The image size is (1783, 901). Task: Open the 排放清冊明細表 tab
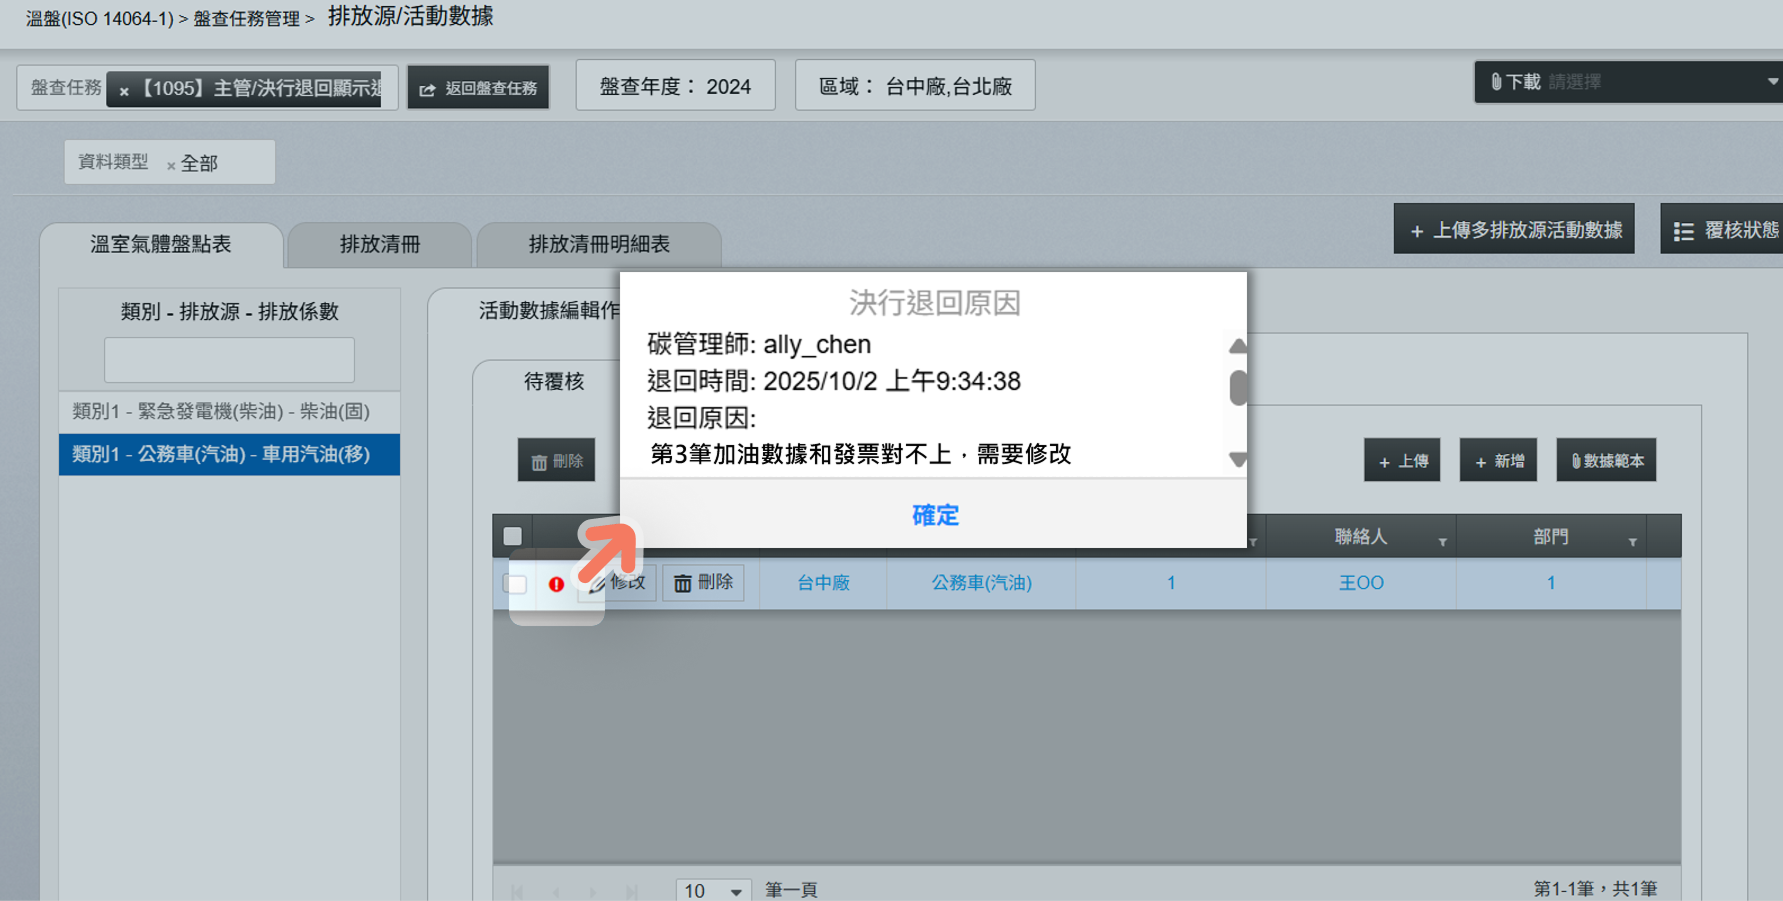(599, 245)
